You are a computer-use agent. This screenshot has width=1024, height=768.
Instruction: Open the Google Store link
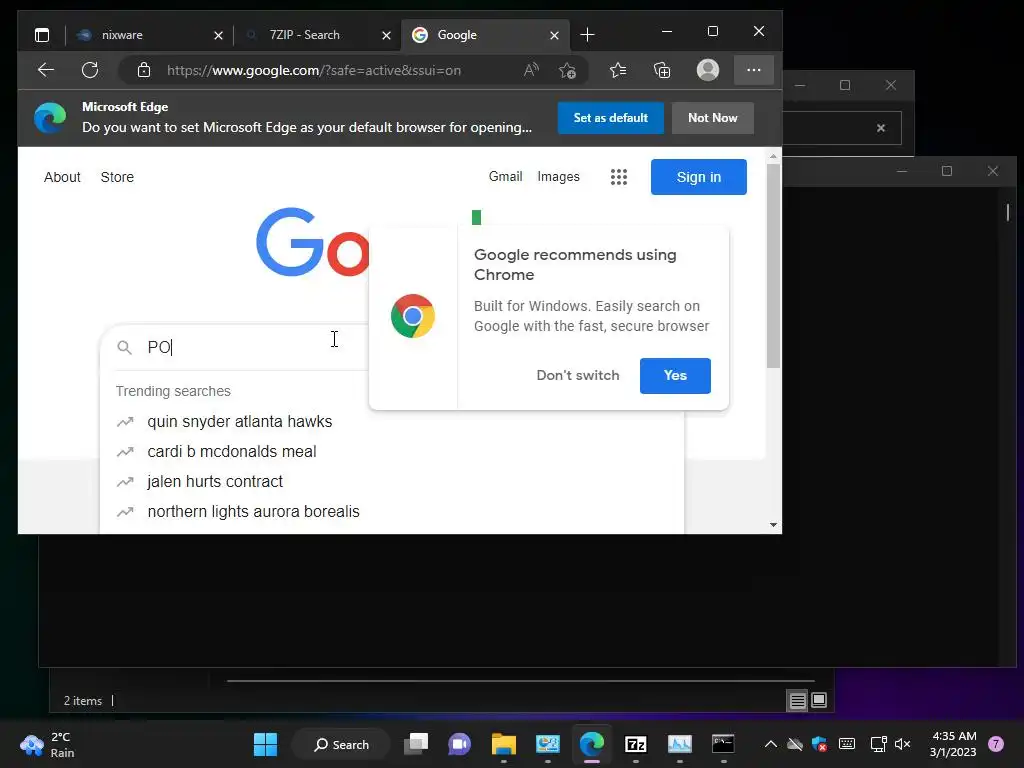(x=117, y=177)
